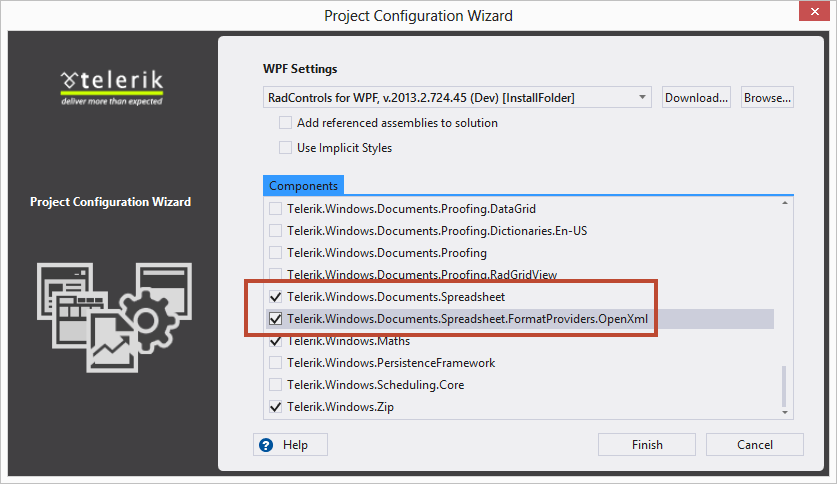837x484 pixels.
Task: Click the Download... button
Action: [x=696, y=98]
